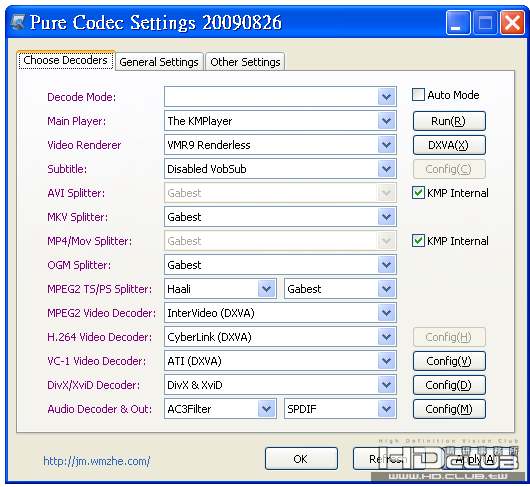This screenshot has height=487, width=530.
Task: Close the Pure Codec Settings window
Action: (x=512, y=23)
